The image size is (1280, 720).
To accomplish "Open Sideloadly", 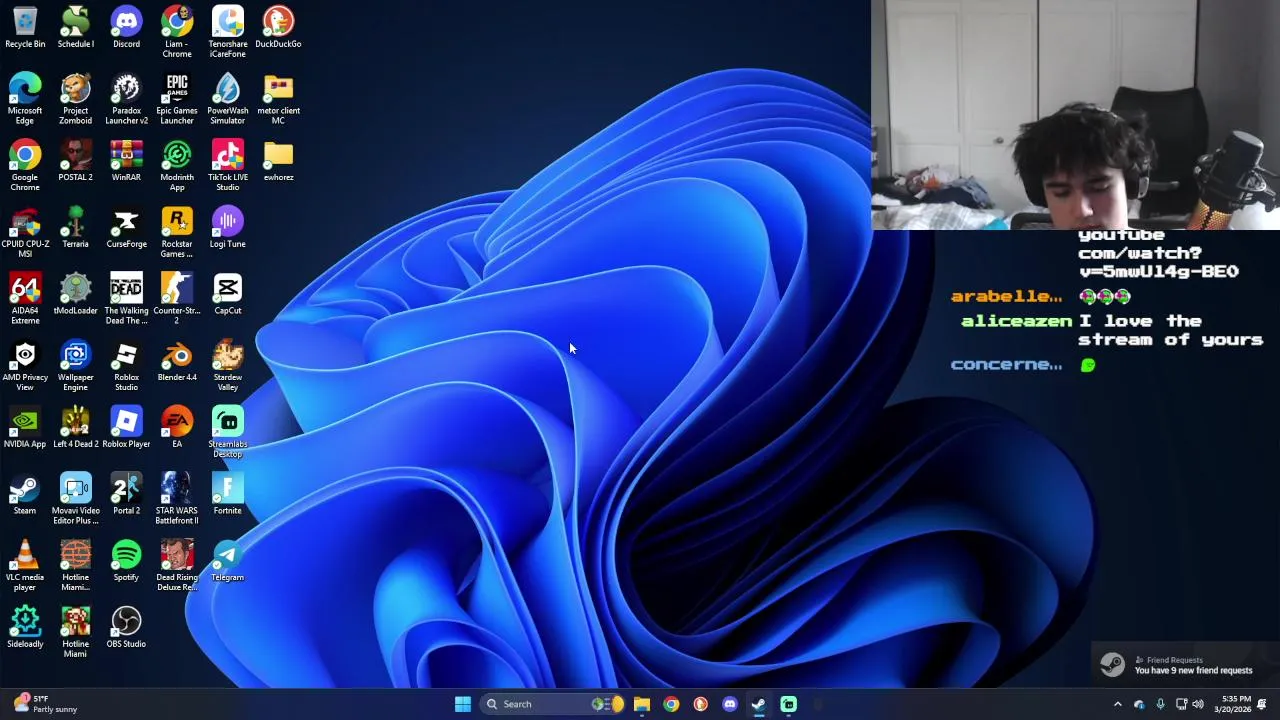I will pos(25,628).
